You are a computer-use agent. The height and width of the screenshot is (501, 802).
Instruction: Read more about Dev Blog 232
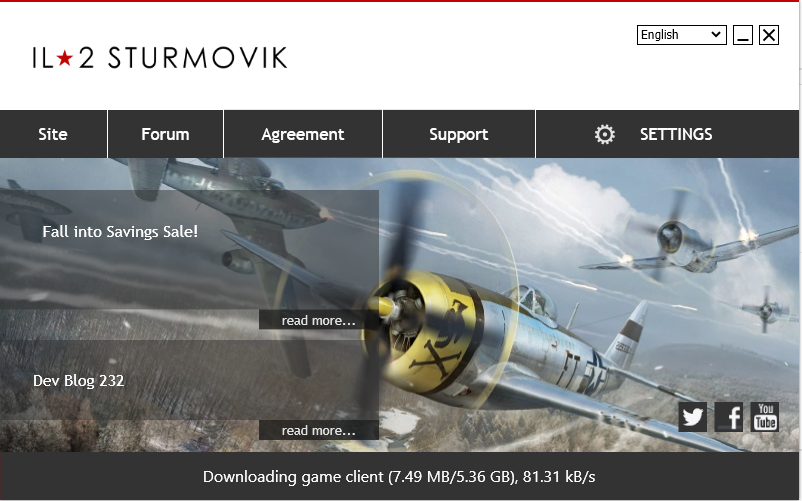(x=319, y=430)
